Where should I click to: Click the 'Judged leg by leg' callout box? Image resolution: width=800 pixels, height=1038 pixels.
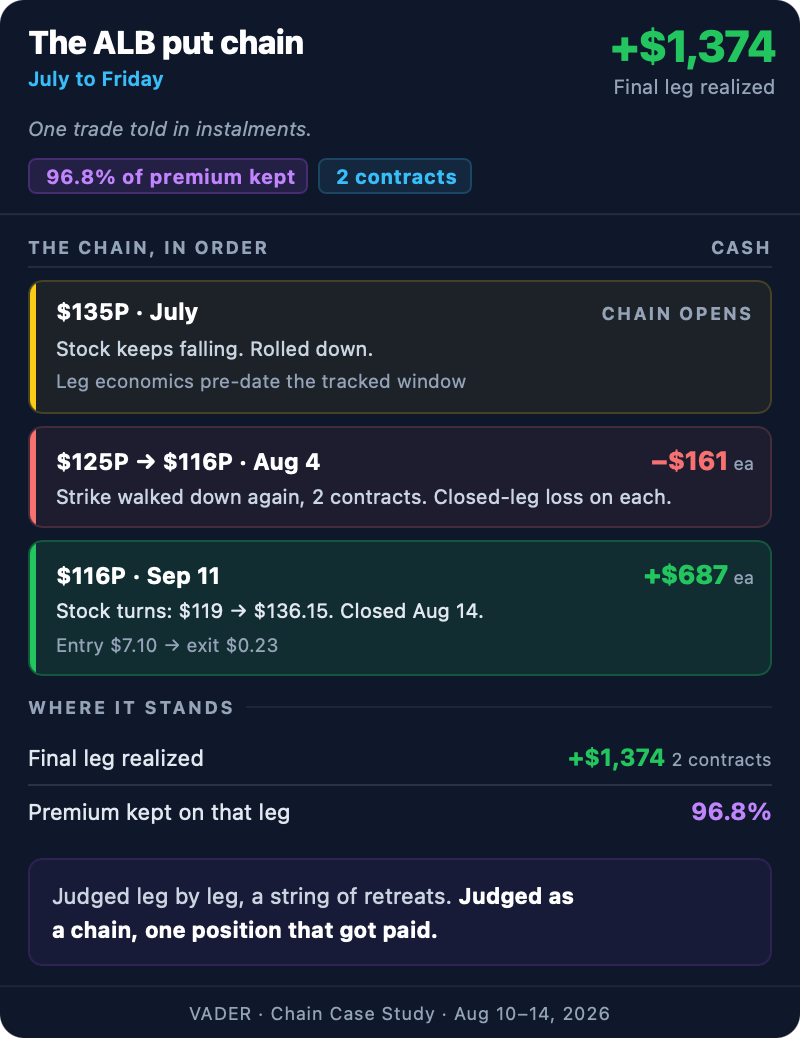400,912
